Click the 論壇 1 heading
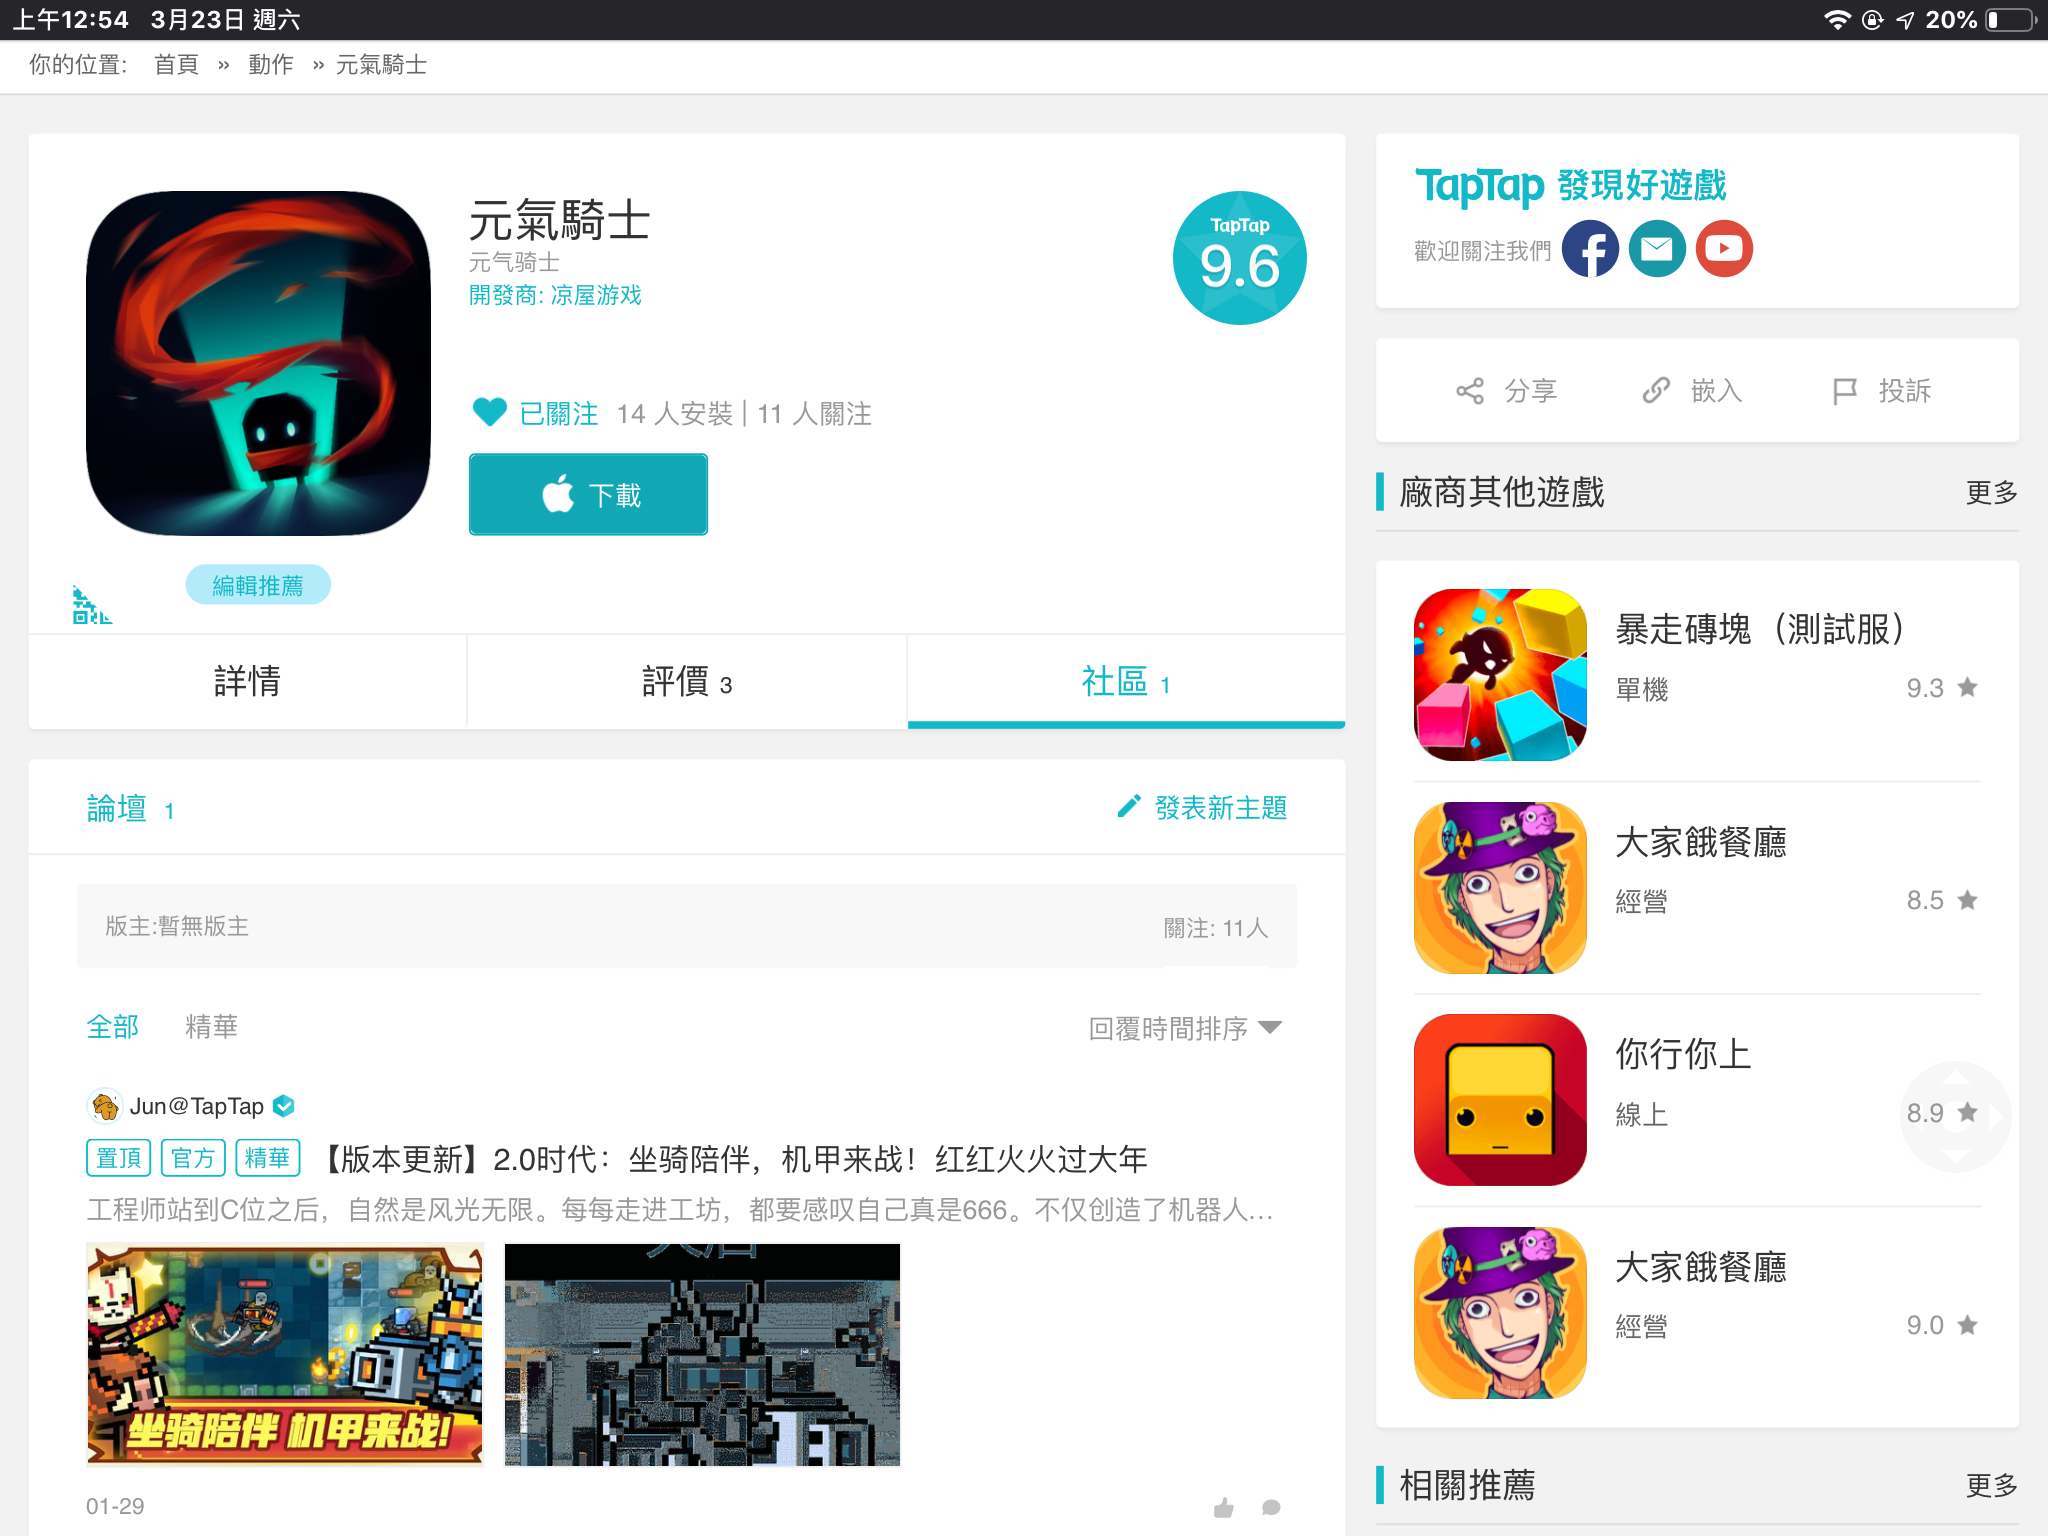Screen dimensions: 2048x1536 (x=130, y=808)
